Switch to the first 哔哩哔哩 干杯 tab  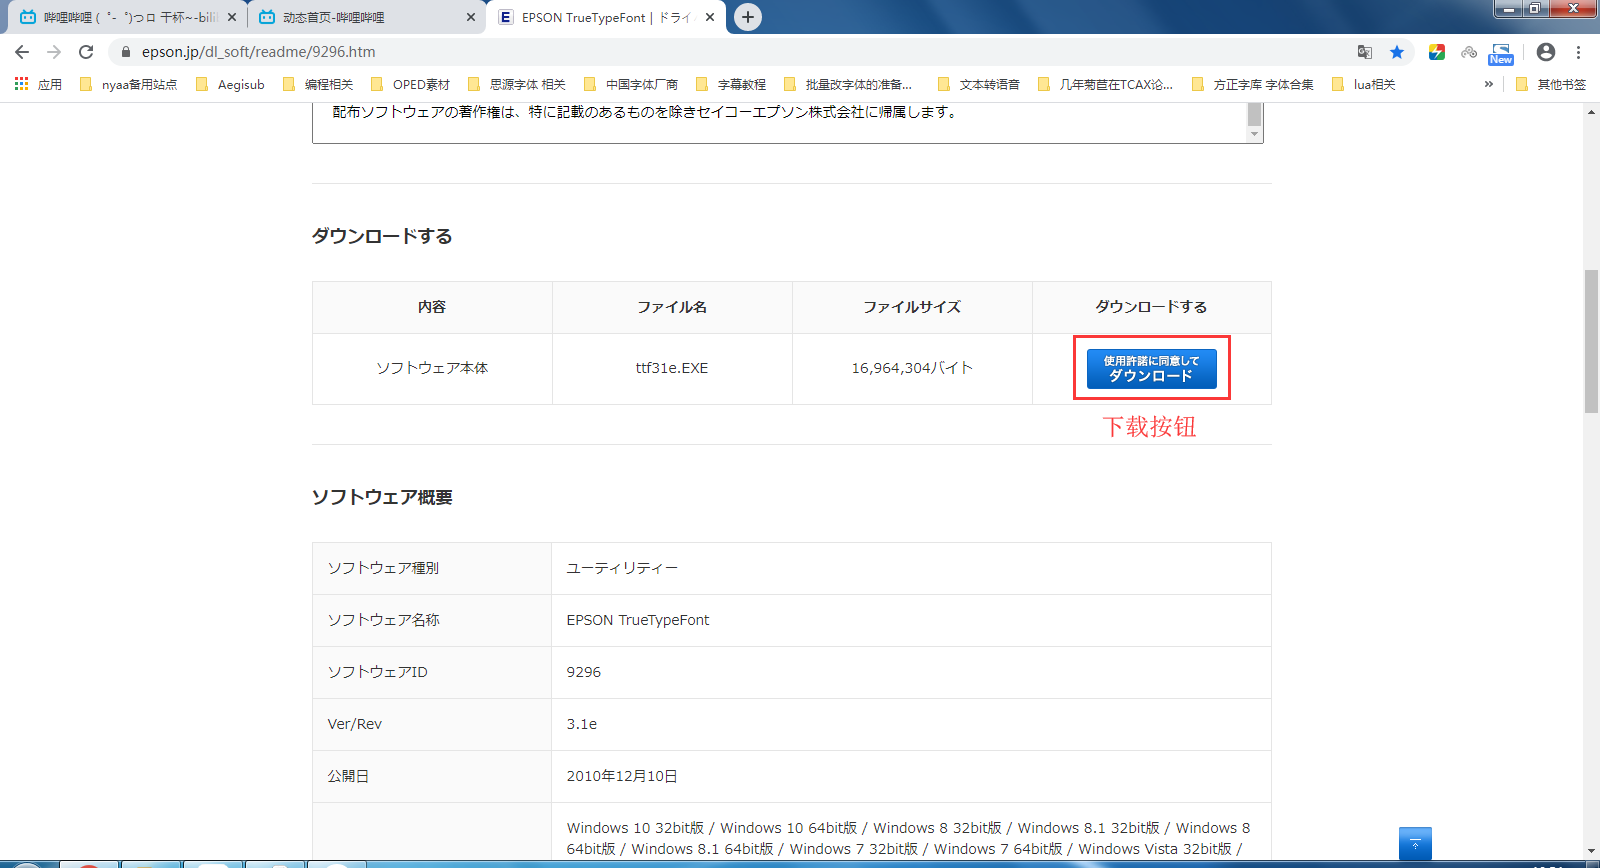coord(128,17)
